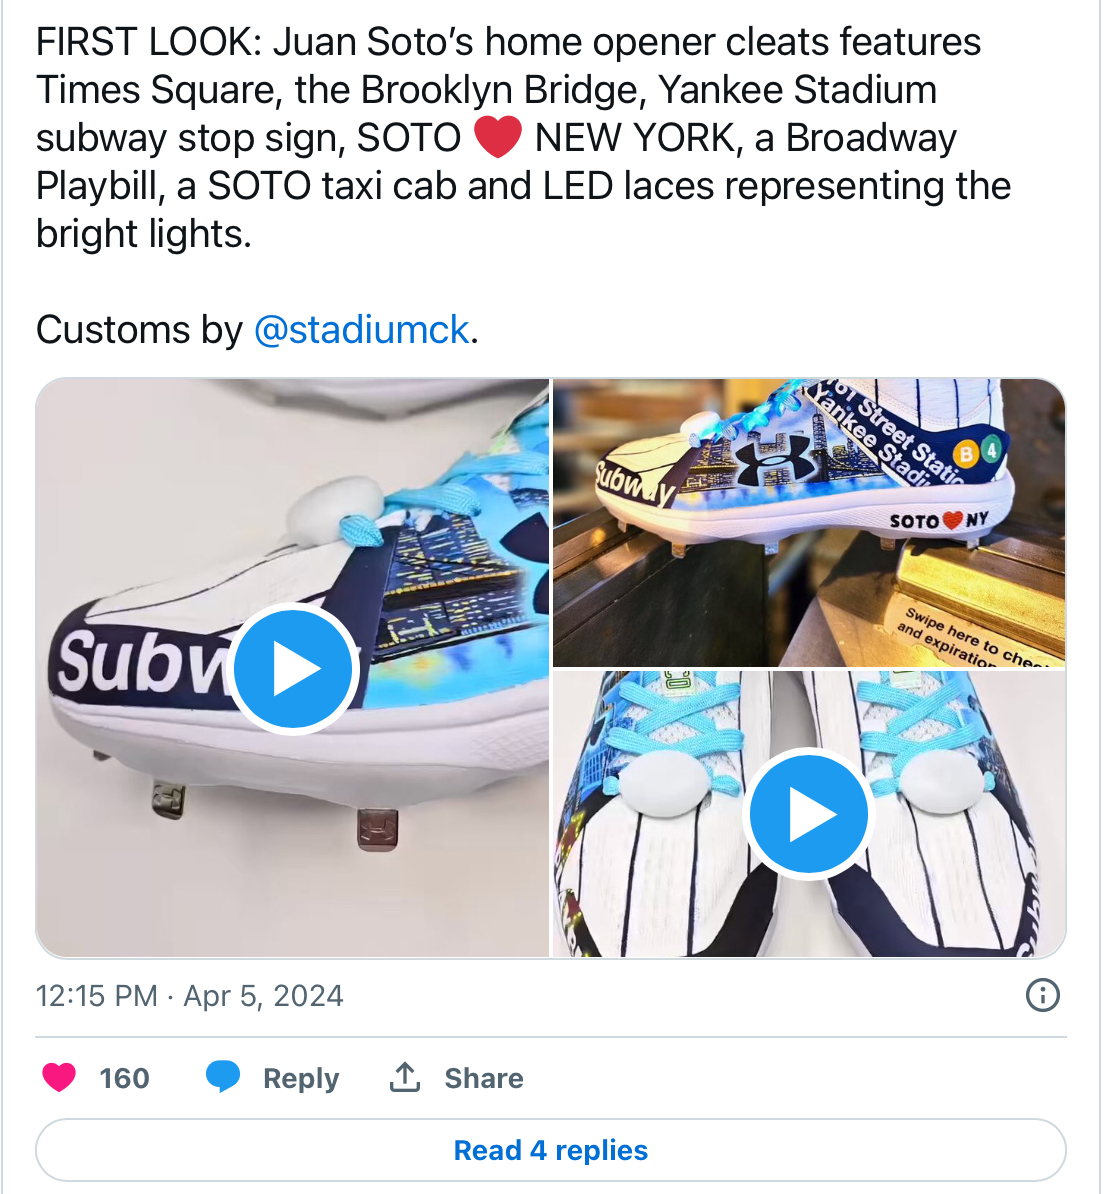The width and height of the screenshot is (1110, 1194).
Task: Play the pinstripe laces video
Action: pyautogui.click(x=809, y=813)
